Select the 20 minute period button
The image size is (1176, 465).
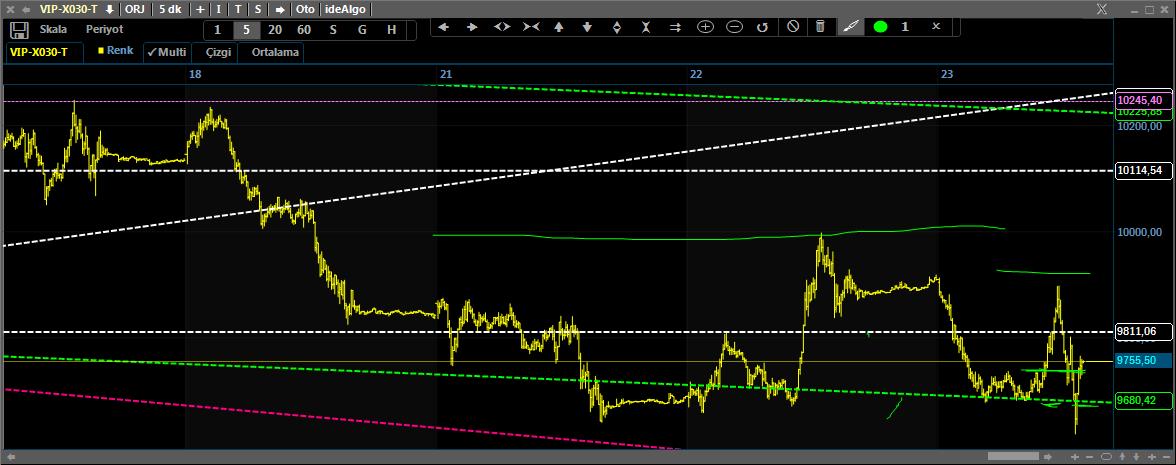pyautogui.click(x=275, y=30)
